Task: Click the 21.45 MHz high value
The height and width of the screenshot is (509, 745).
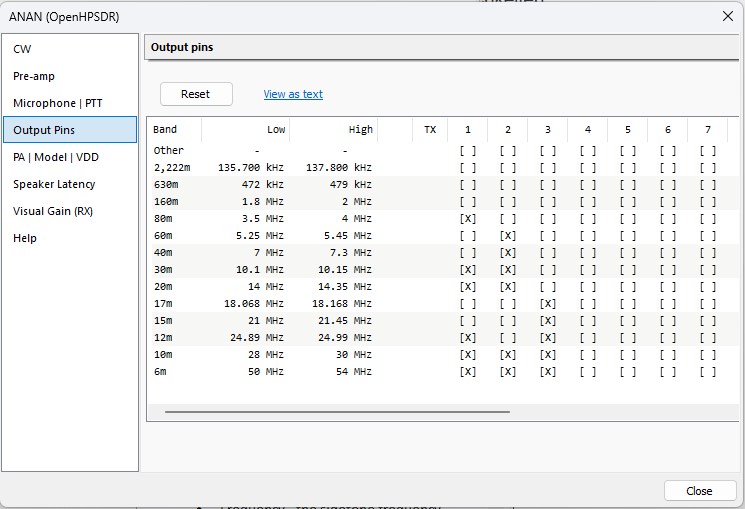Action: pyautogui.click(x=345, y=321)
